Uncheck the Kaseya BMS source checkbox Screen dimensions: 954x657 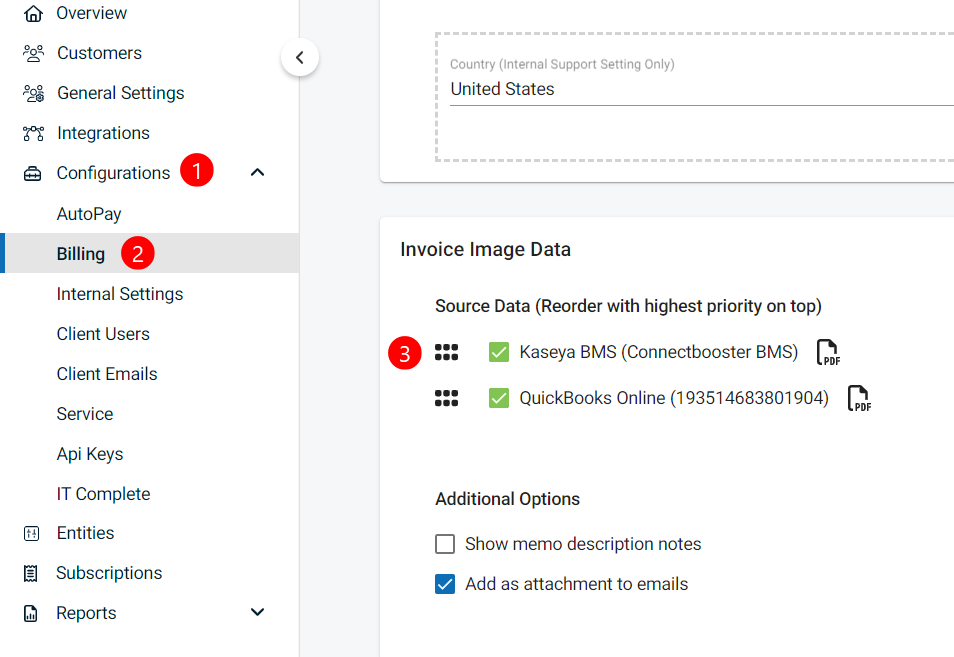pyautogui.click(x=499, y=352)
